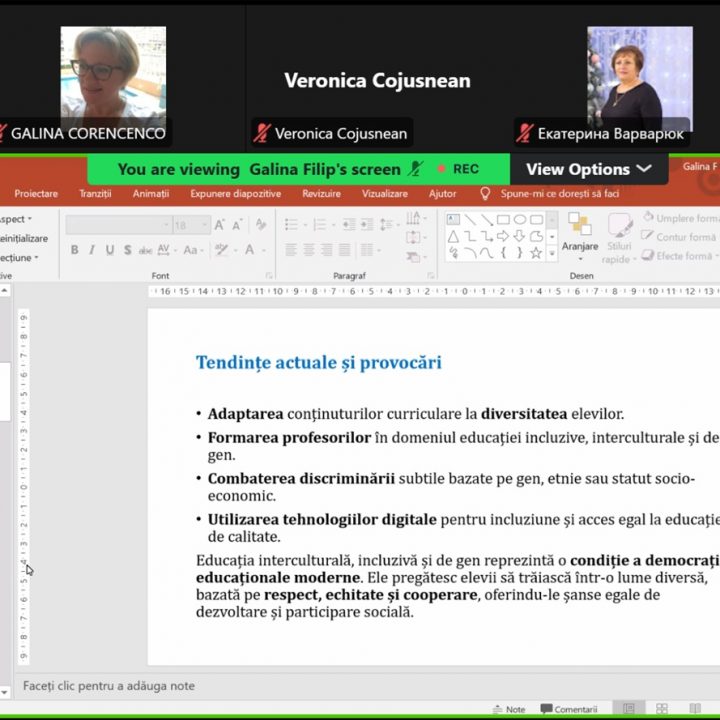Viewport: 720px width, 720px height.
Task: Switch to Reading view icon
Action: coord(695,709)
